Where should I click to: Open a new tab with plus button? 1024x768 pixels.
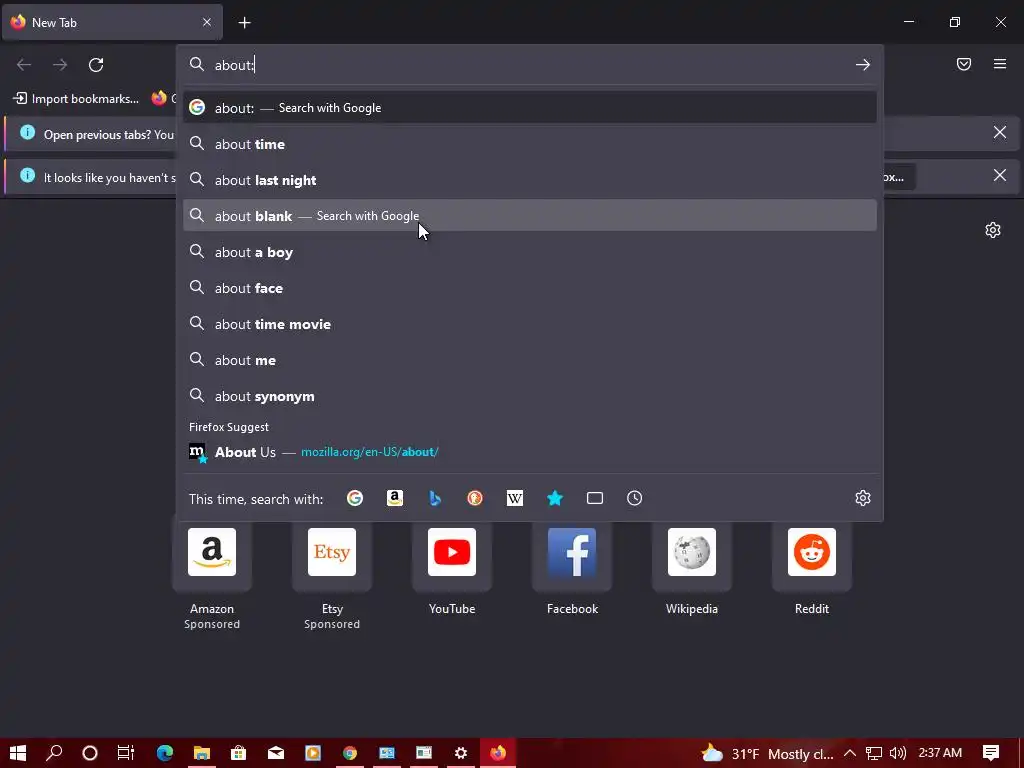click(244, 23)
